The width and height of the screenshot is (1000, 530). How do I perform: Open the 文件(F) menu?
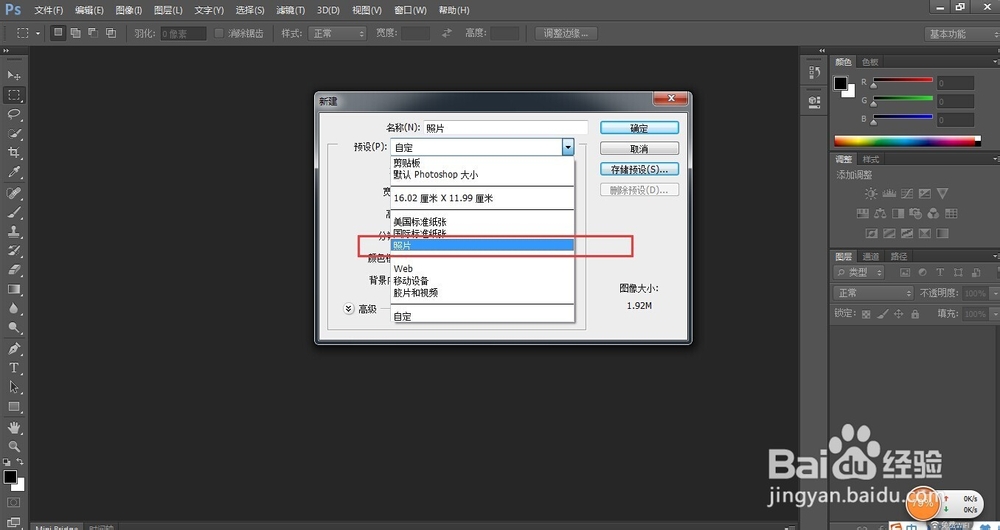[49, 10]
